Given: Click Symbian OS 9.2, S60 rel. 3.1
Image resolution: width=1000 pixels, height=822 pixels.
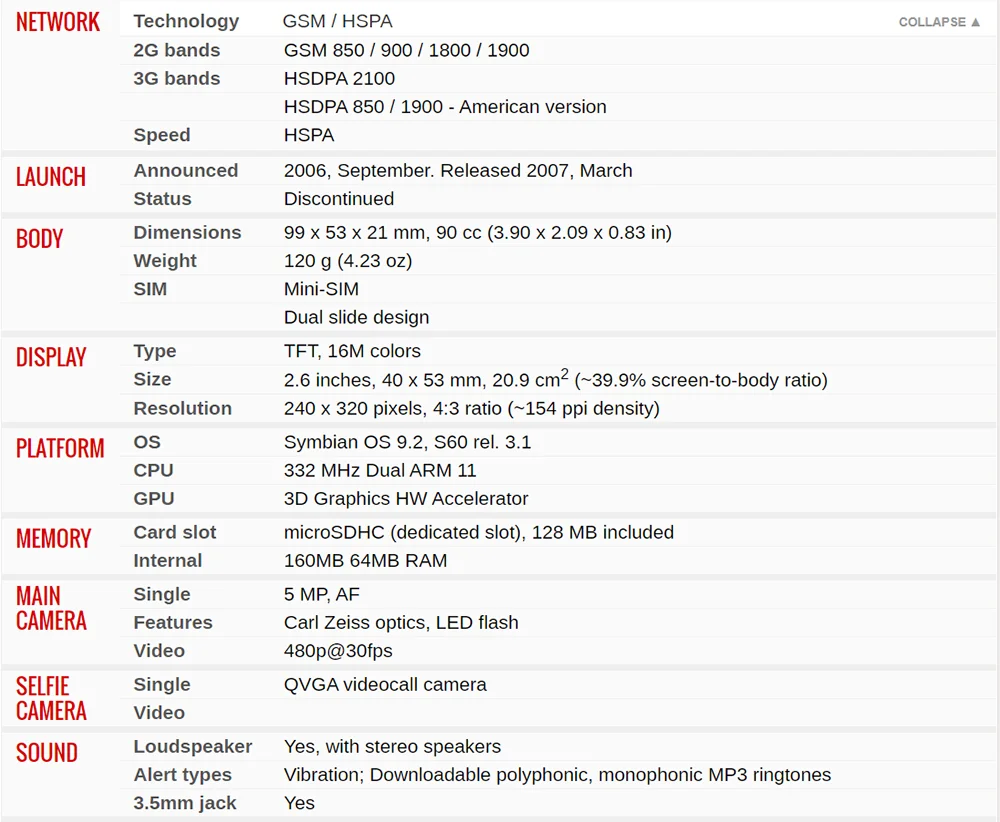Looking at the screenshot, I should pyautogui.click(x=408, y=442).
